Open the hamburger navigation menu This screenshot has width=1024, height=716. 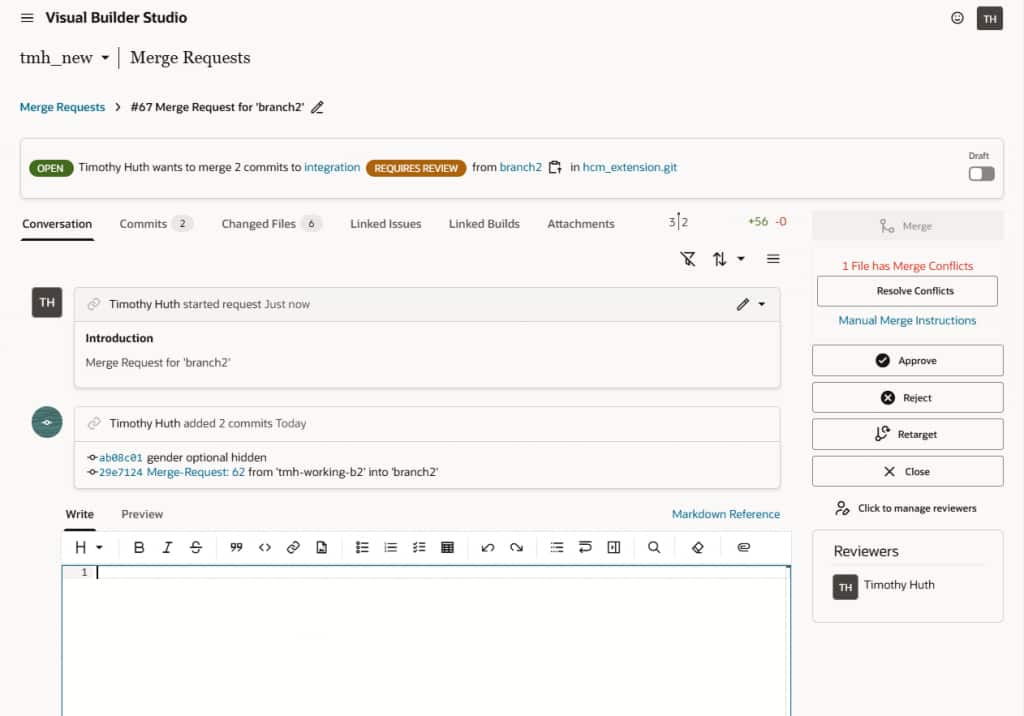pos(27,18)
